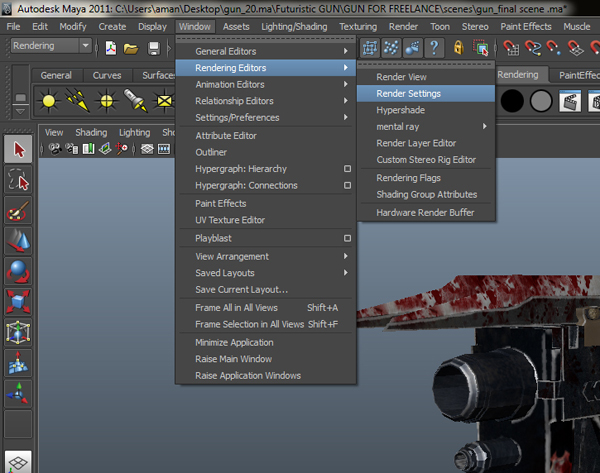Enable snap to points magnet icon
This screenshot has width=600, height=473.
coord(553,48)
